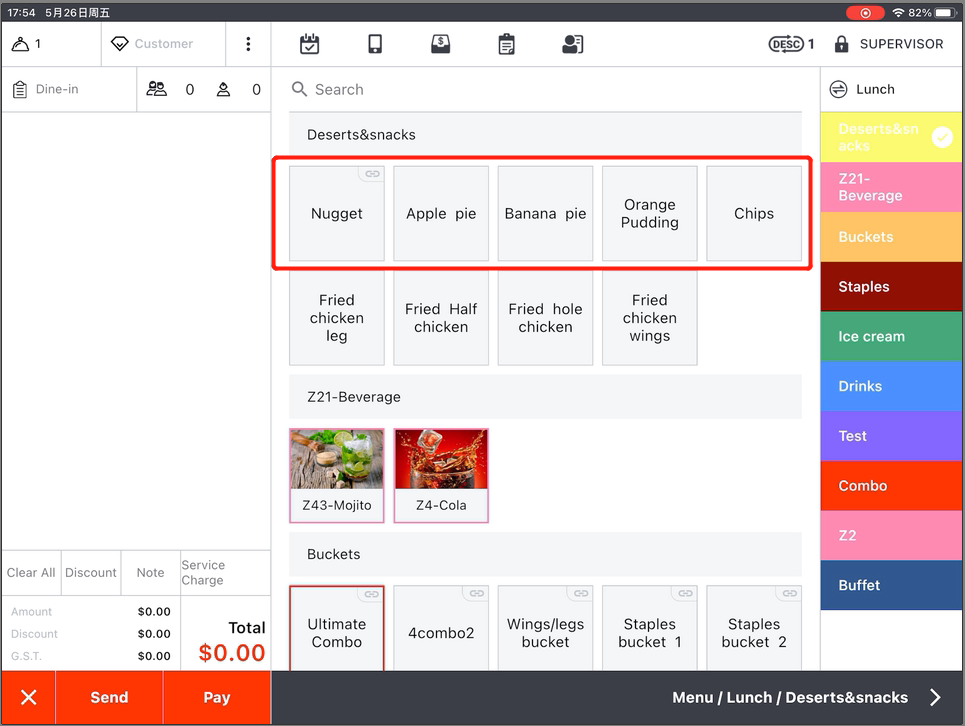This screenshot has height=726, width=965.
Task: Click the Search input field
Action: pyautogui.click(x=545, y=89)
